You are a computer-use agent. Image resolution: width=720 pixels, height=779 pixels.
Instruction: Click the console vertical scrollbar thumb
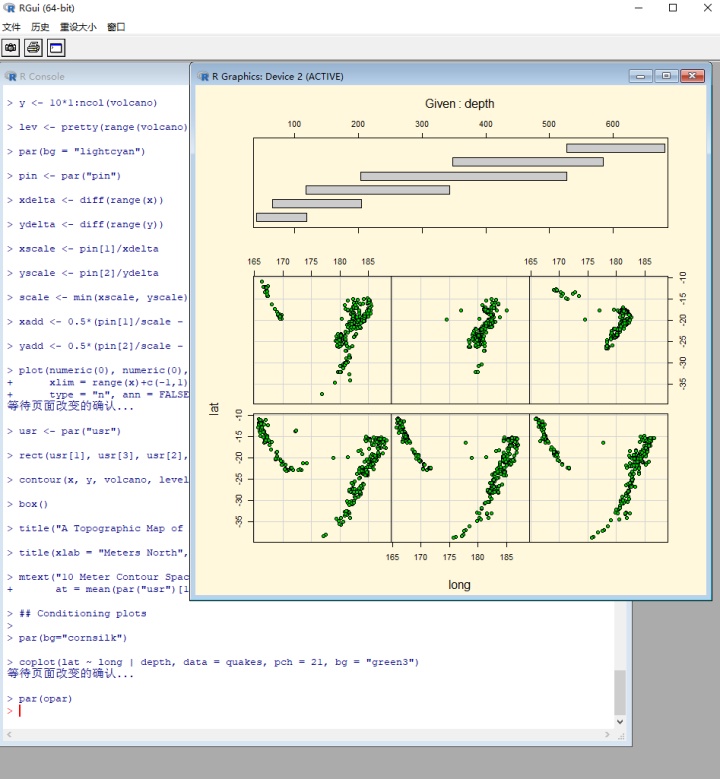pos(620,692)
